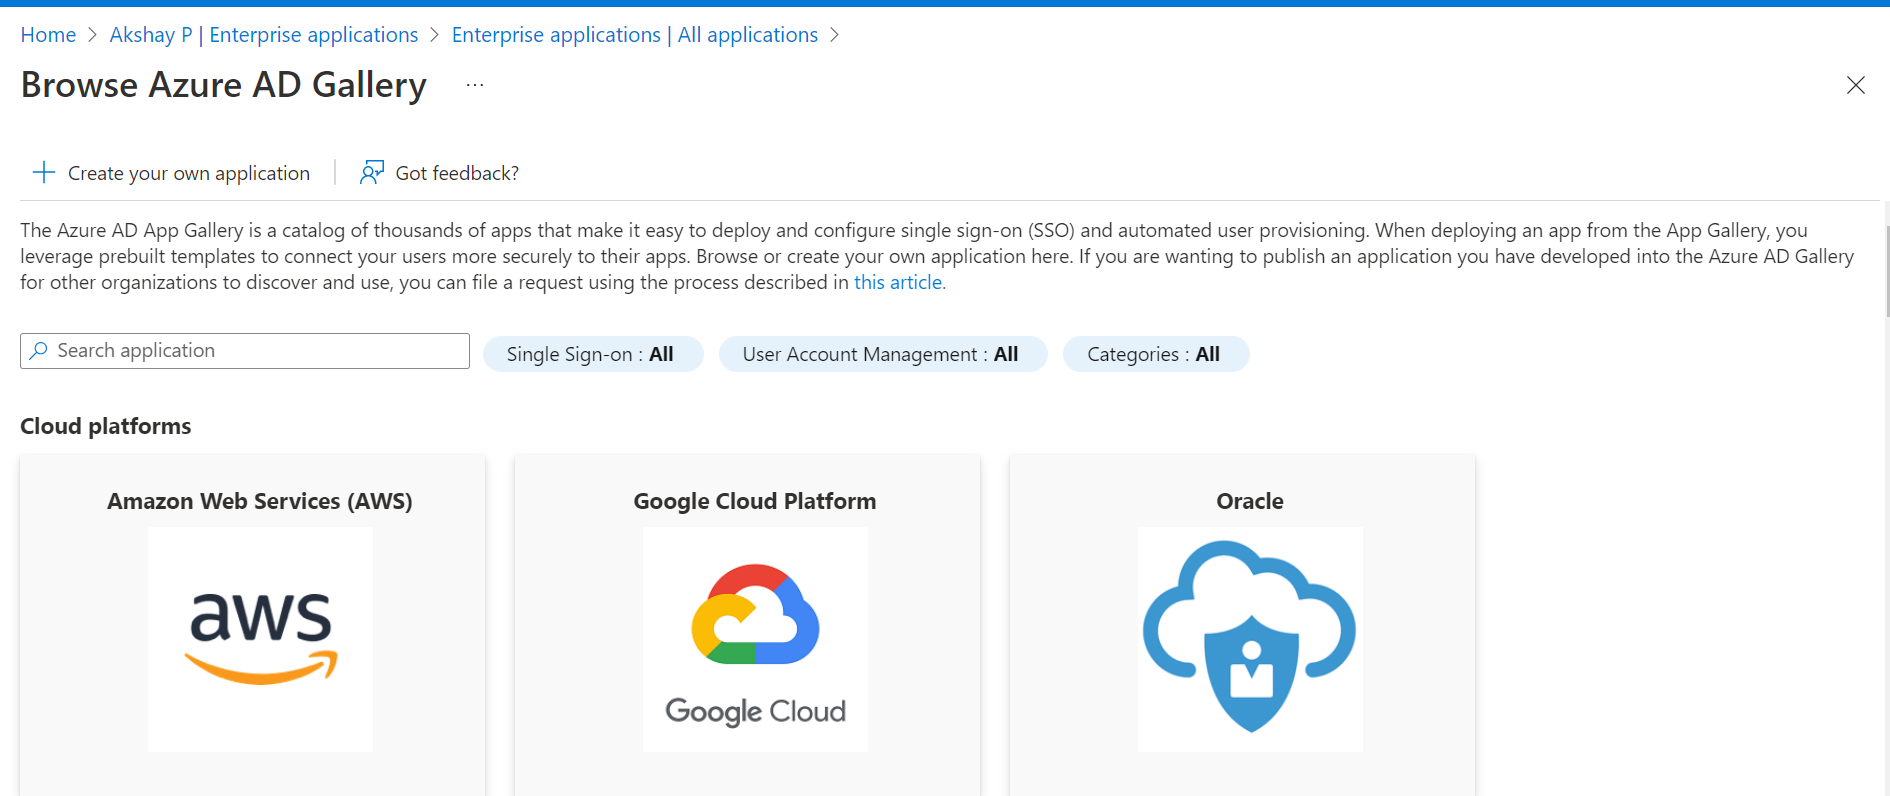Close the Browse Azure AD Gallery pane

point(1855,85)
